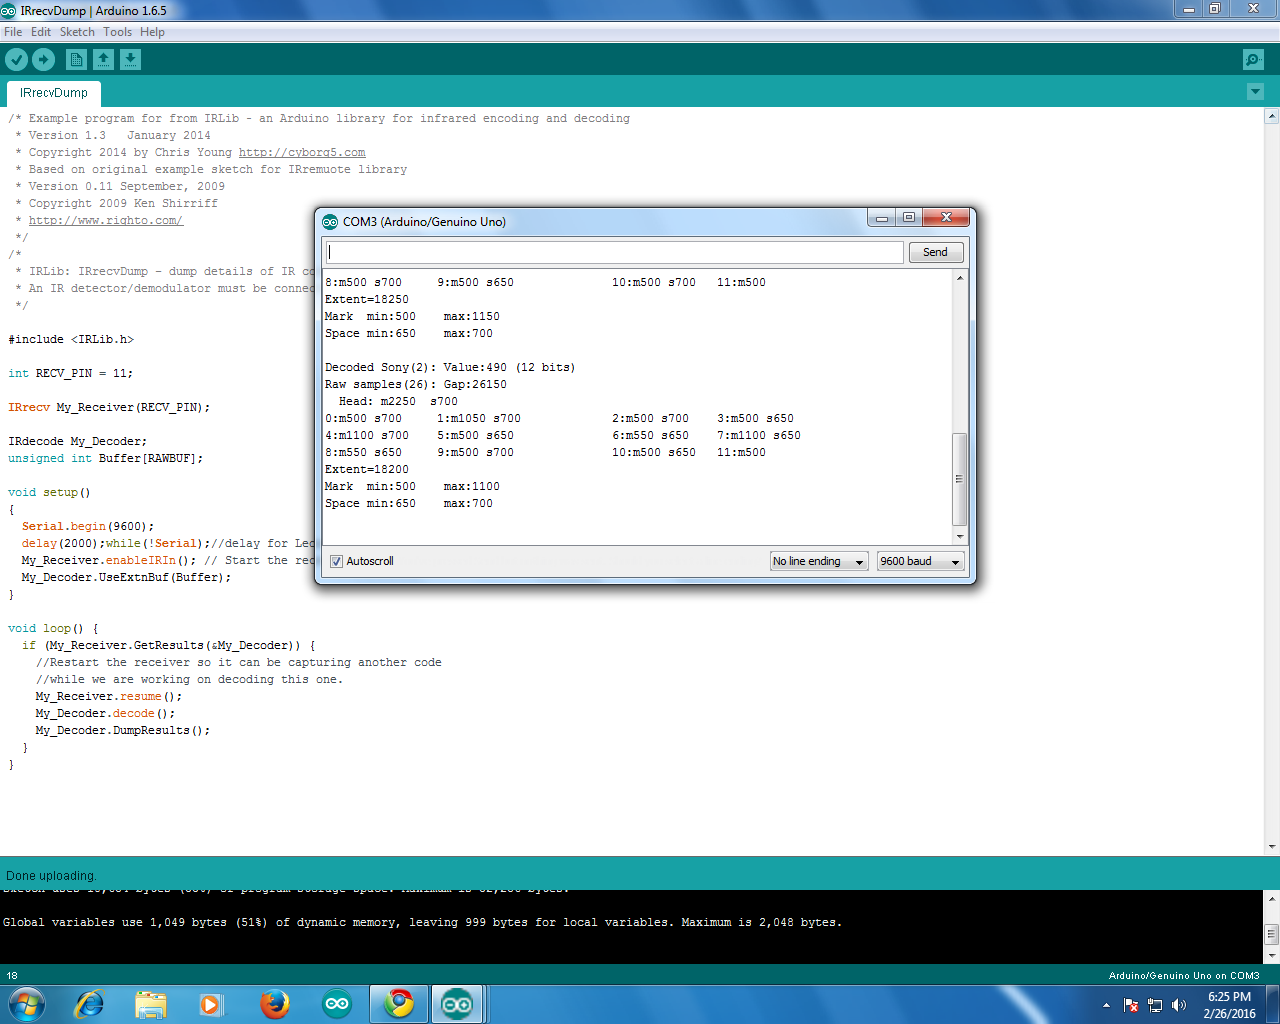Open the File menu
Screen dimensions: 1280x1024
coord(13,32)
